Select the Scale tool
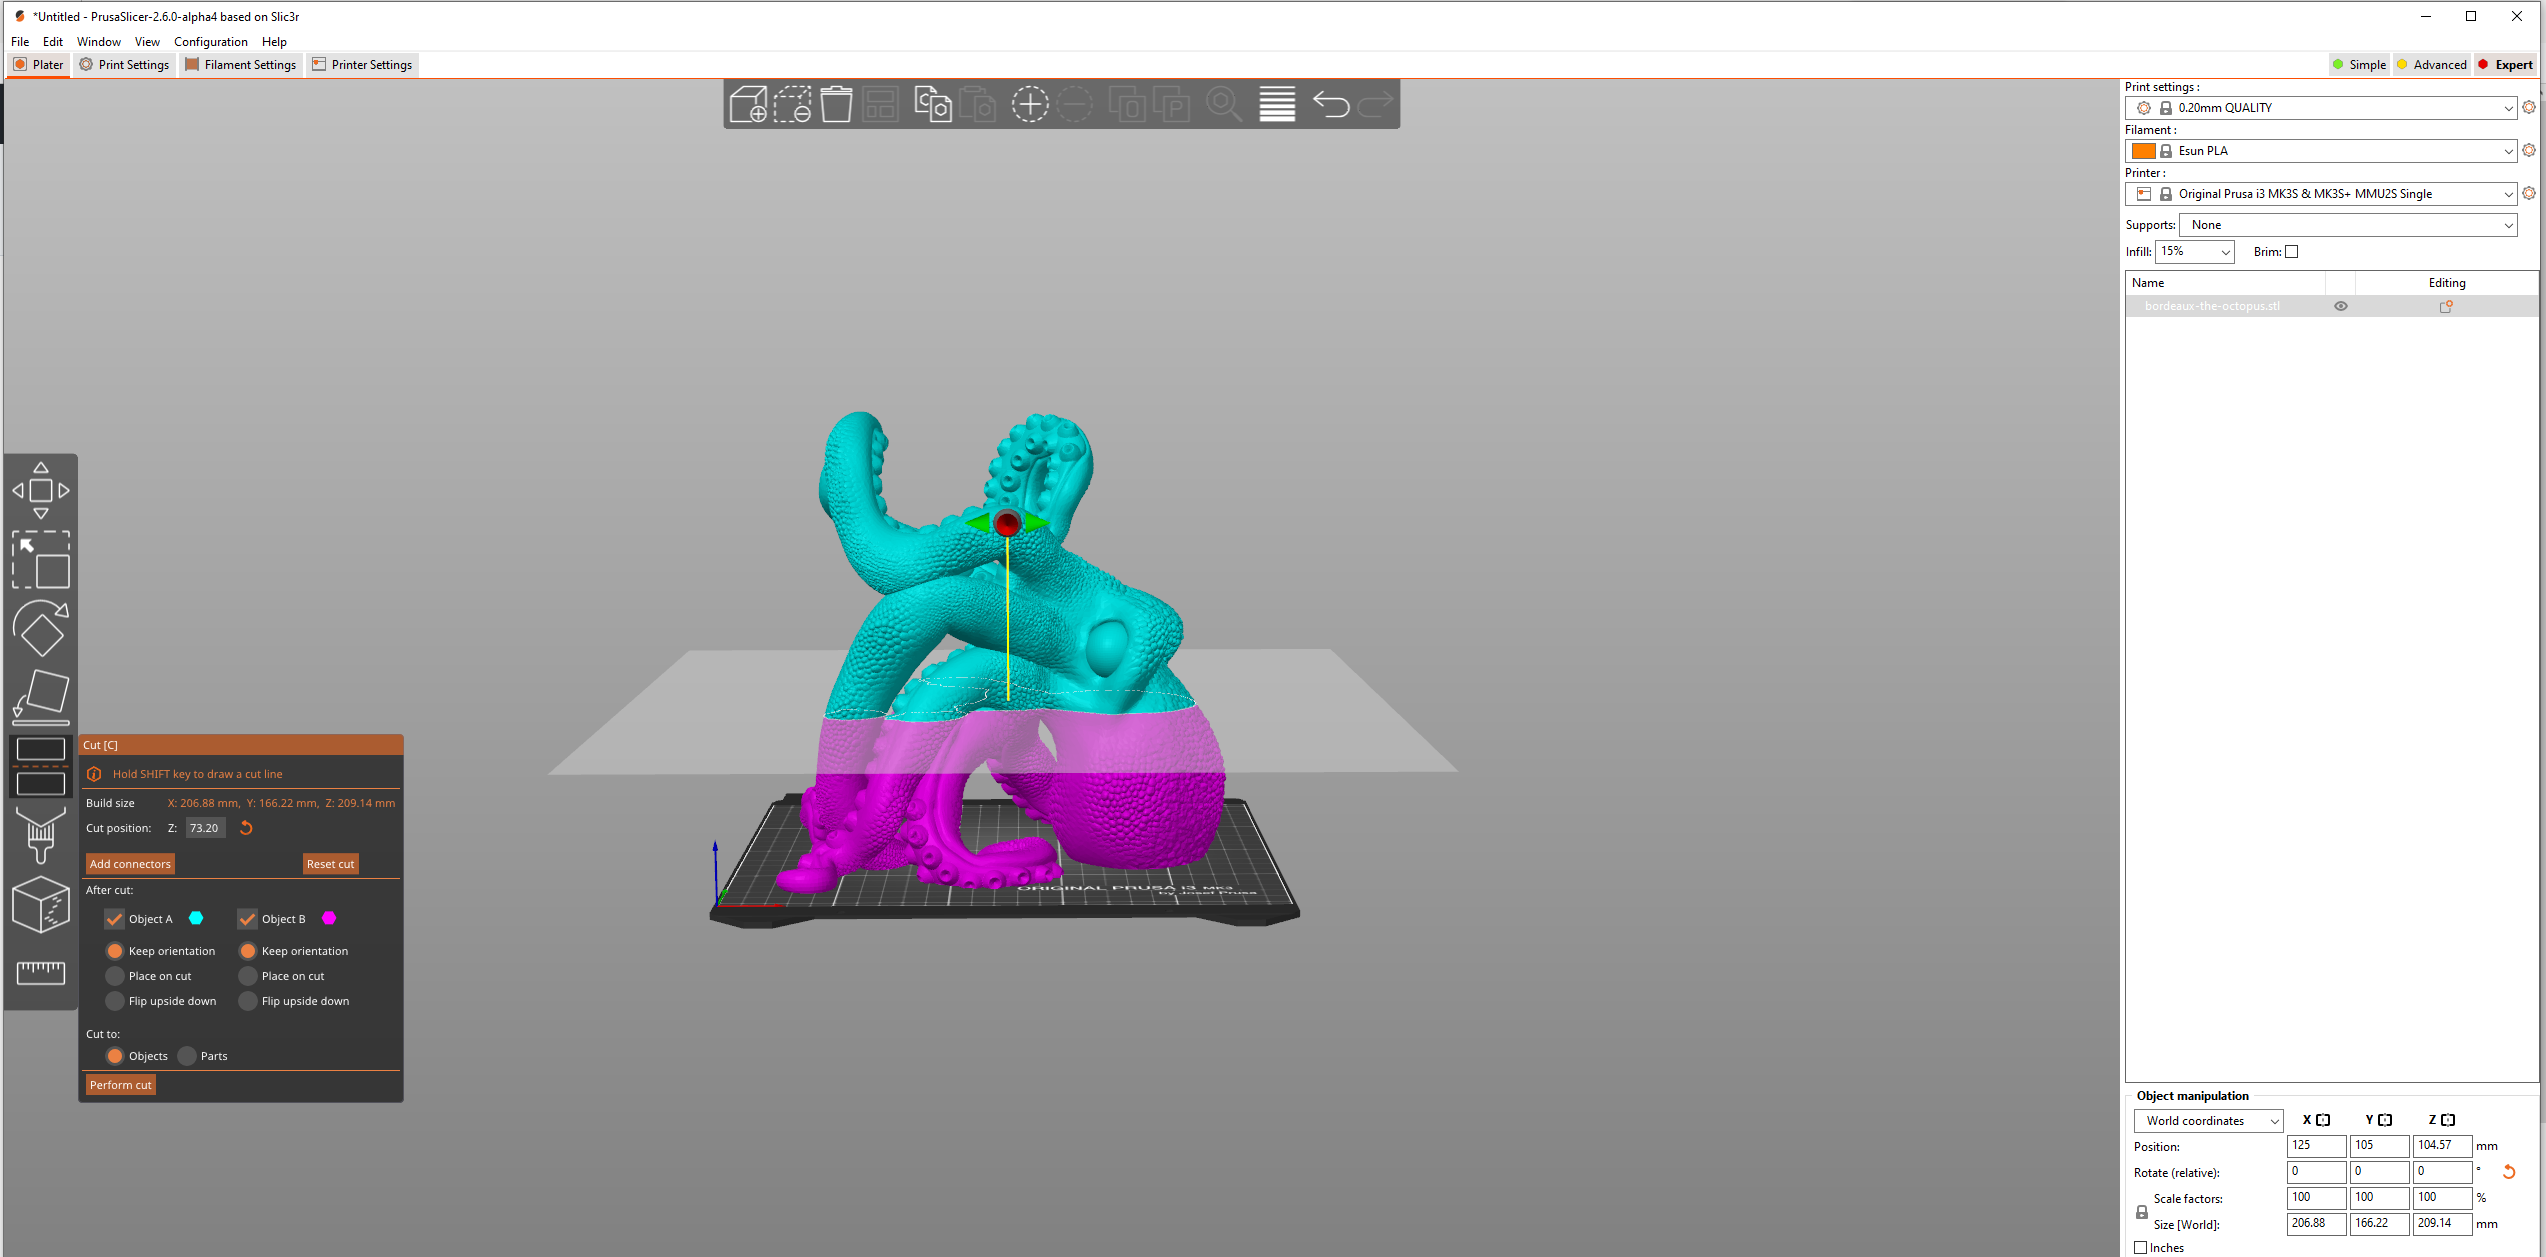 point(41,560)
